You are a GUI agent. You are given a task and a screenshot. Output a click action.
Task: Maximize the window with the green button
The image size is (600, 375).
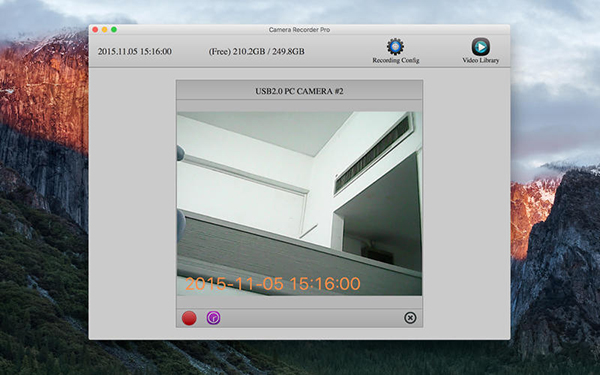pyautogui.click(x=114, y=29)
